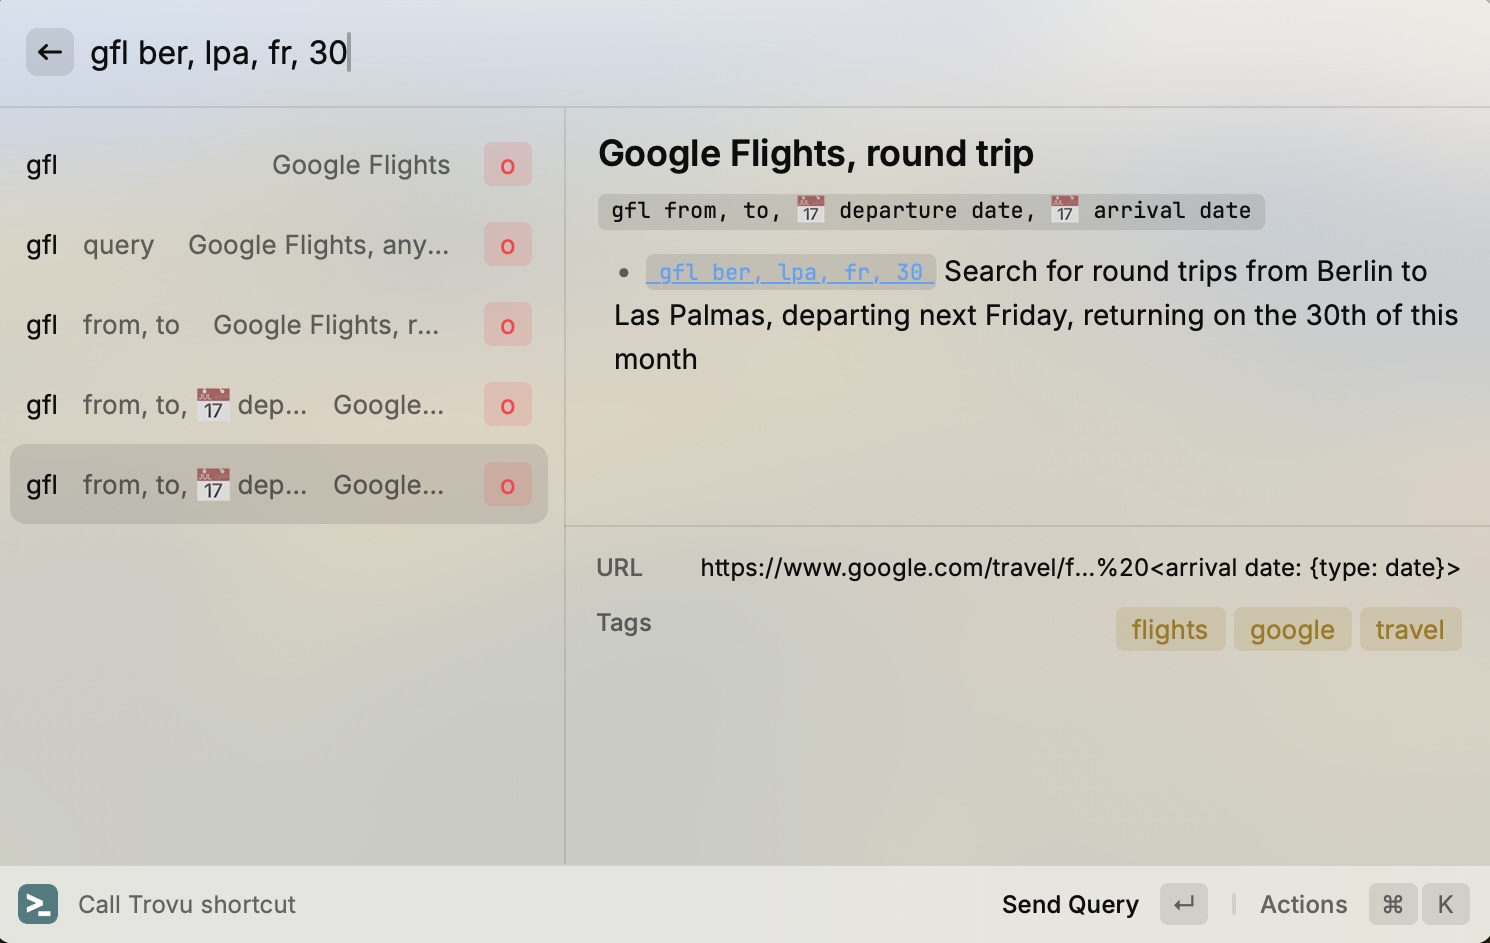Click the Trovu terminal icon at bottom left
Image resolution: width=1490 pixels, height=943 pixels.
[38, 904]
